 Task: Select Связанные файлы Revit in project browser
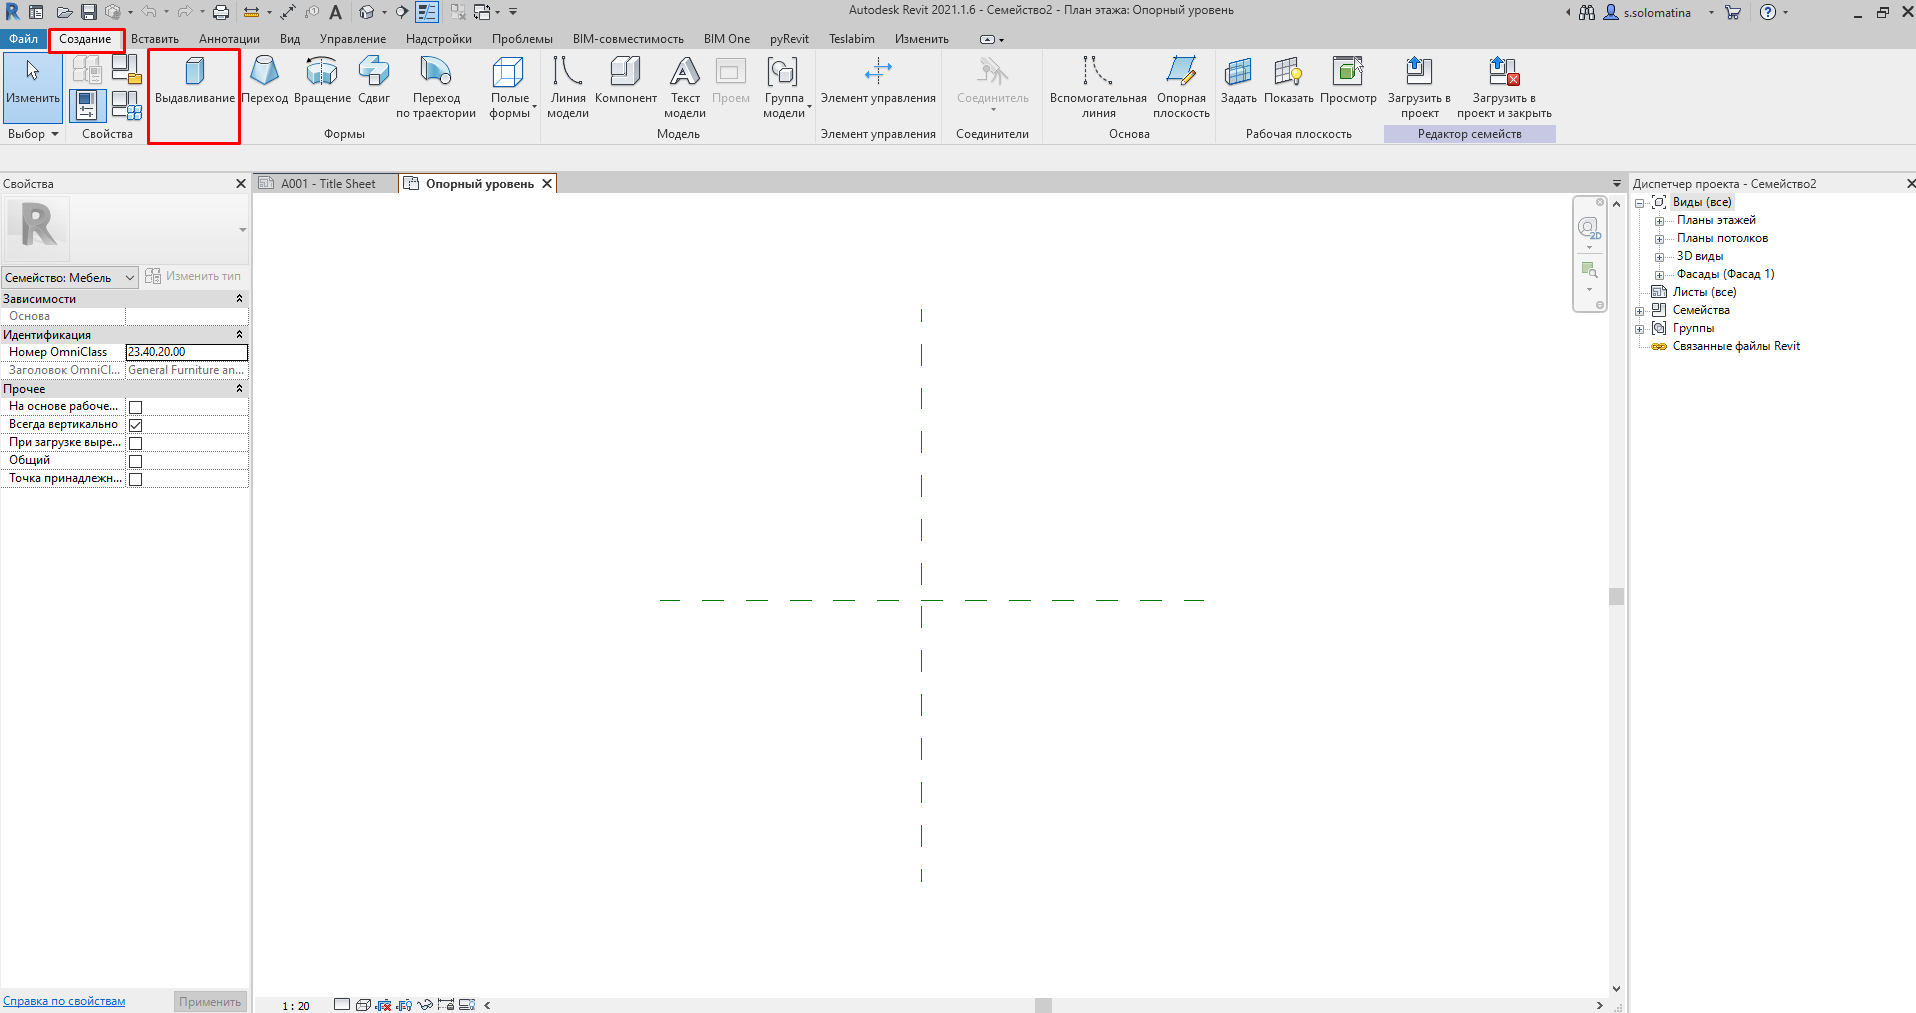(1736, 346)
